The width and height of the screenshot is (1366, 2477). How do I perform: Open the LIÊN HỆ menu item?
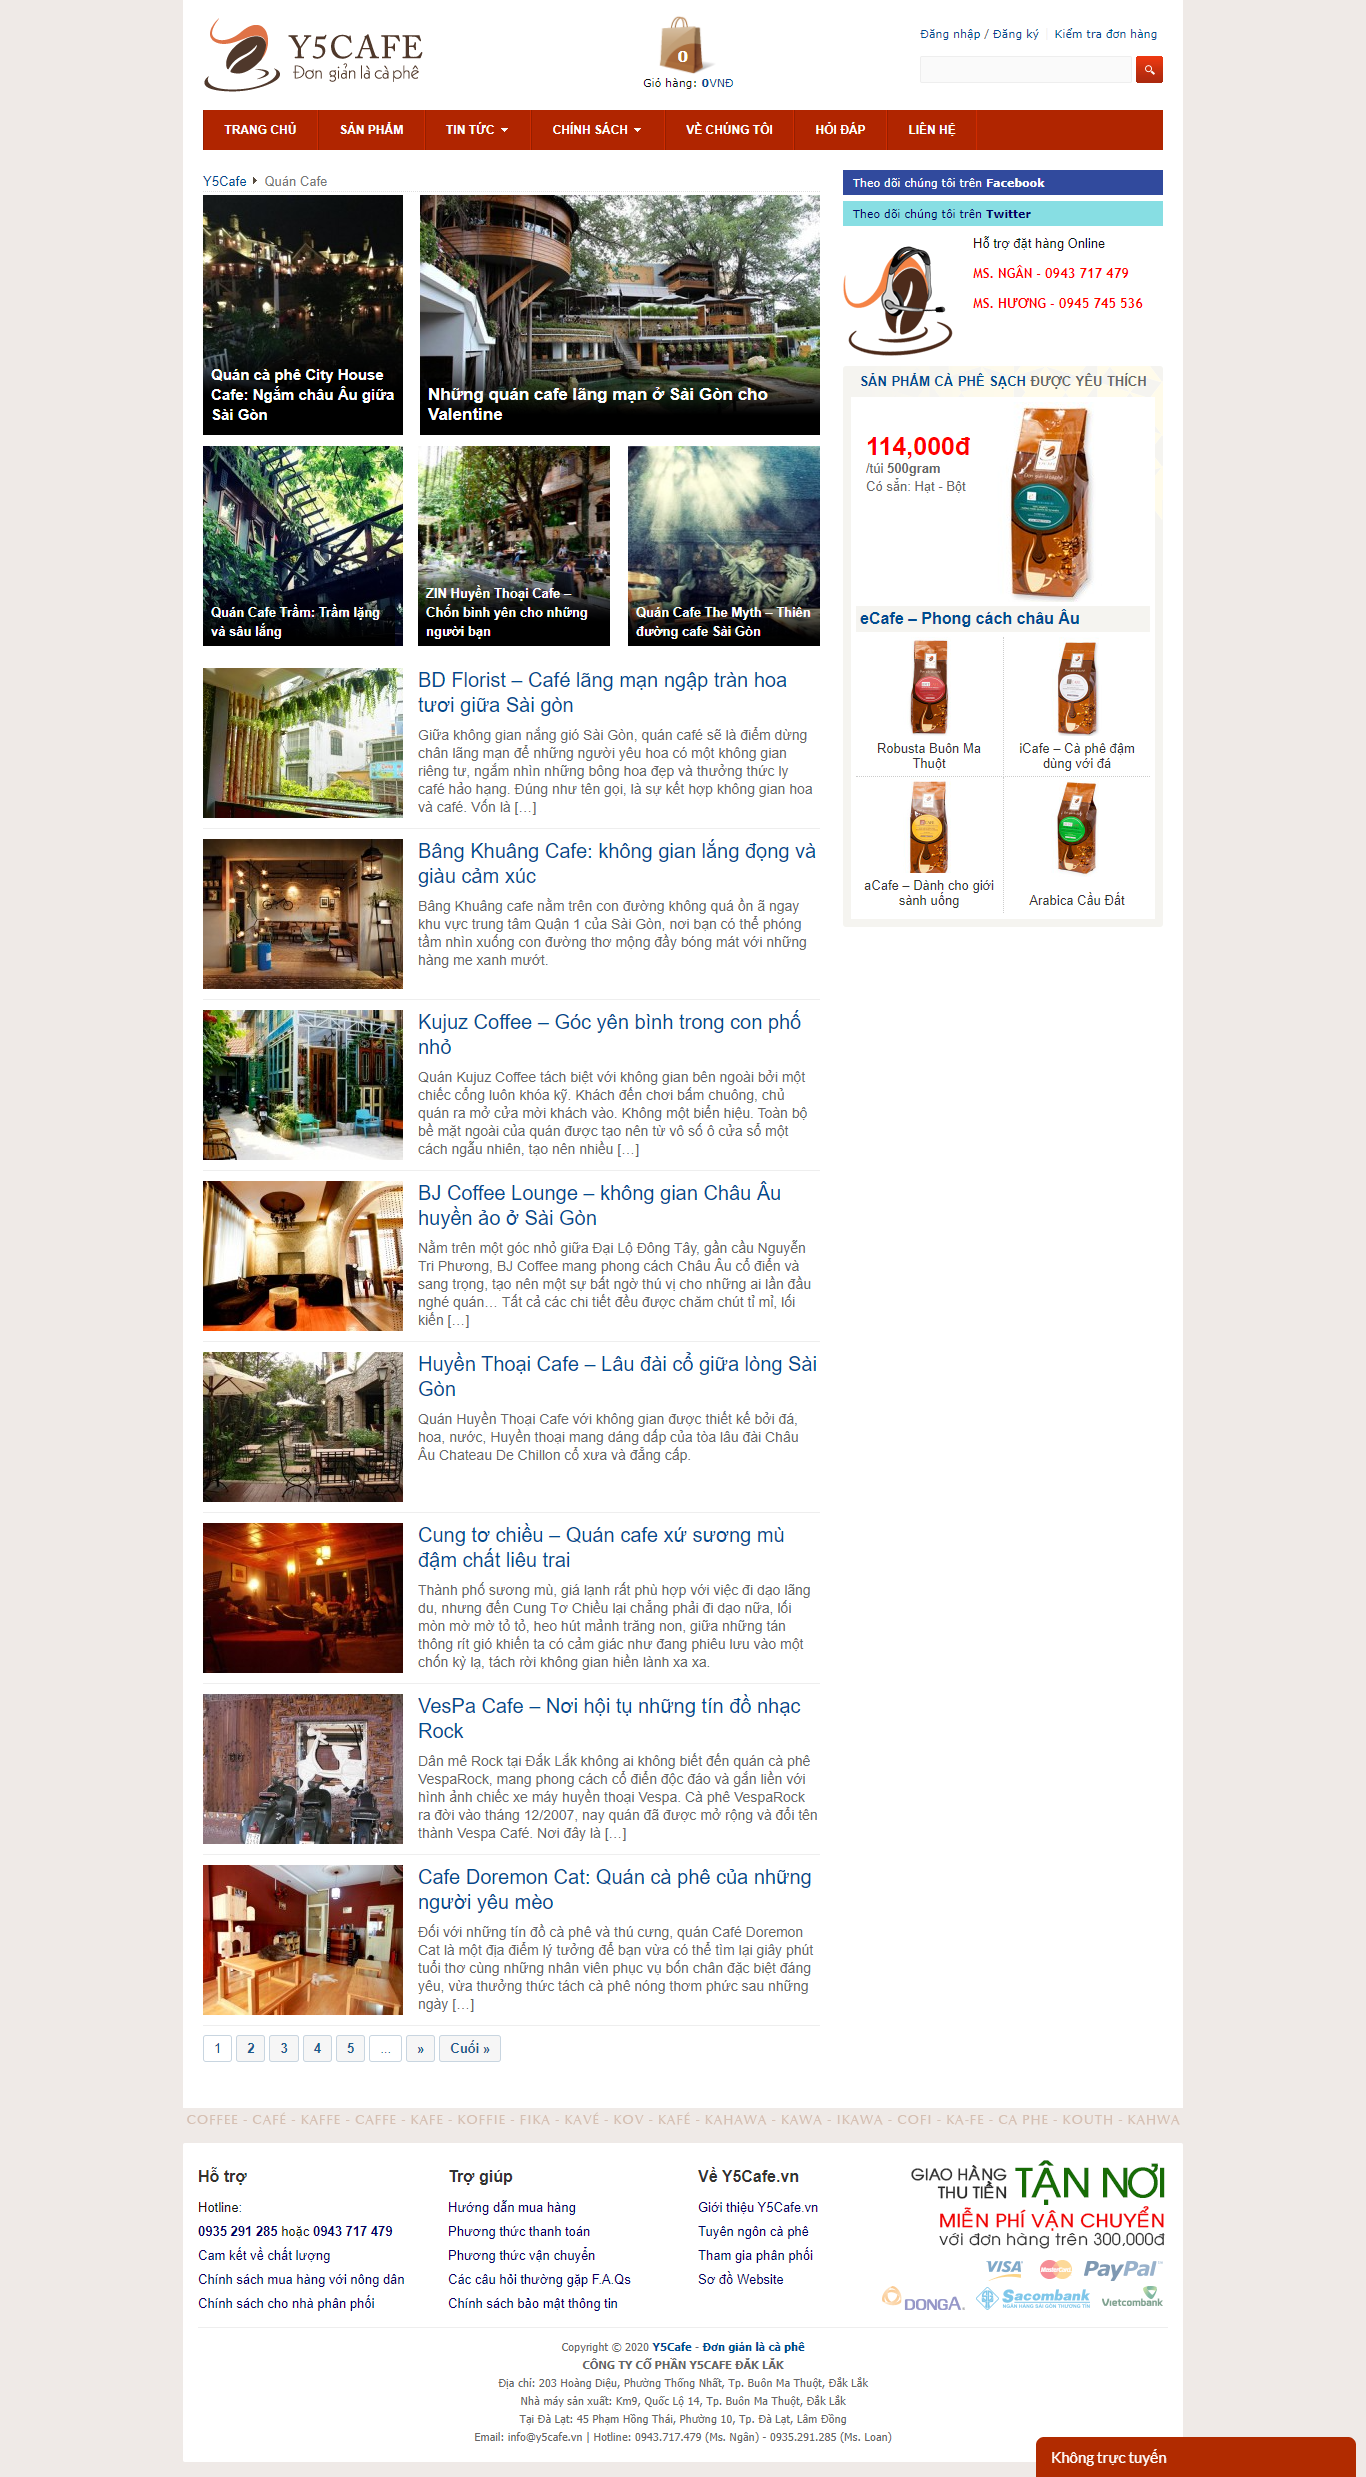tap(932, 130)
